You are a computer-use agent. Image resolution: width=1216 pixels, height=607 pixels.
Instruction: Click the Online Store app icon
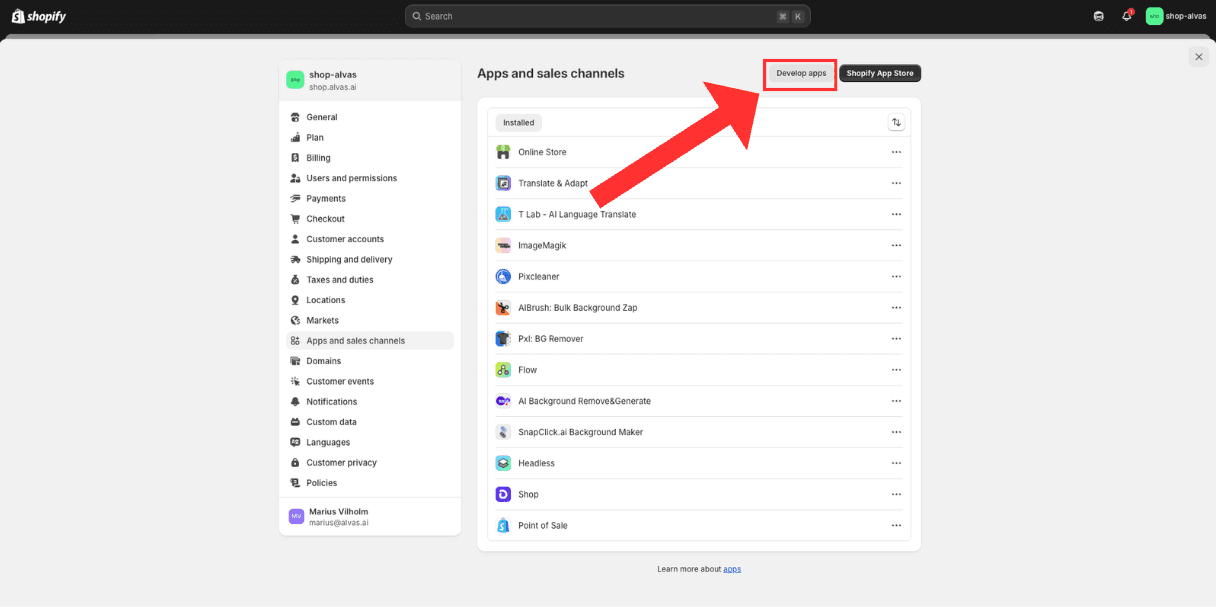(x=503, y=152)
